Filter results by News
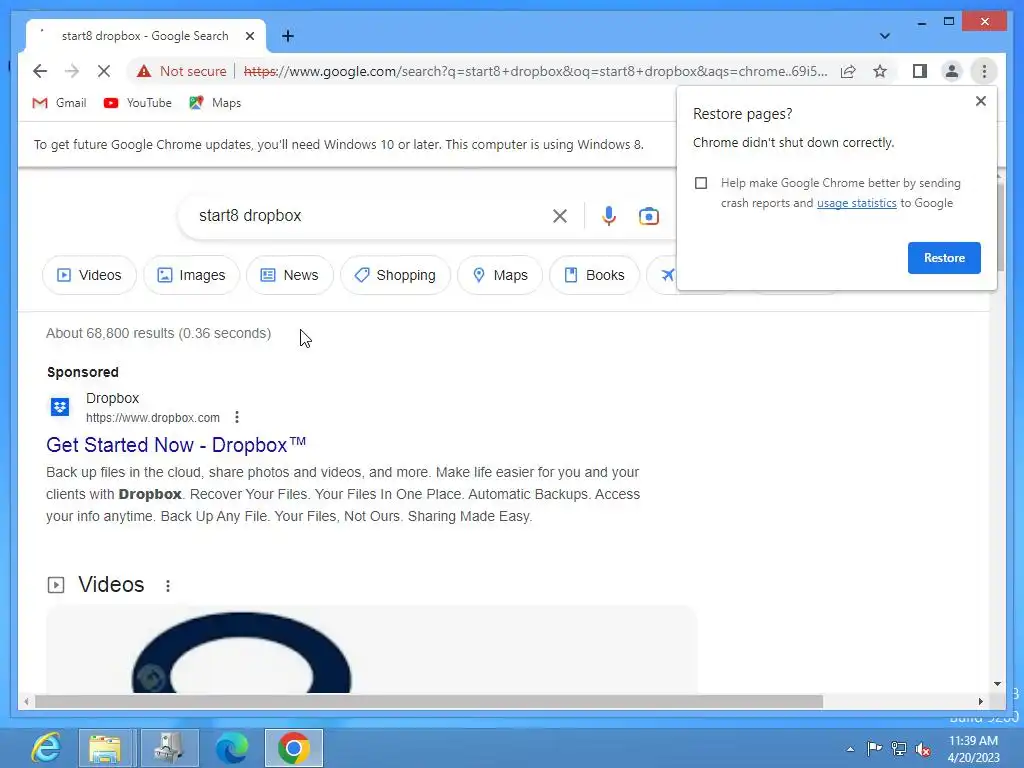Viewport: 1024px width, 768px height. click(x=289, y=275)
